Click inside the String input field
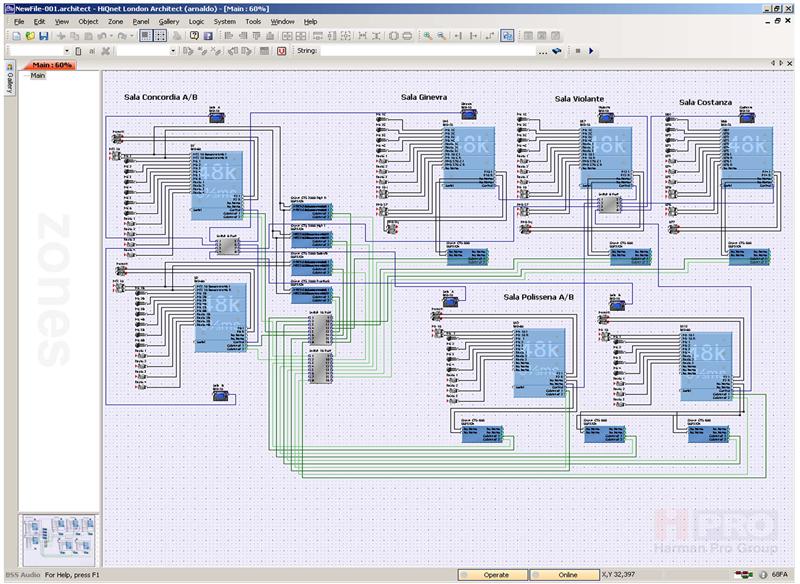This screenshot has height=584, width=800. click(x=428, y=51)
